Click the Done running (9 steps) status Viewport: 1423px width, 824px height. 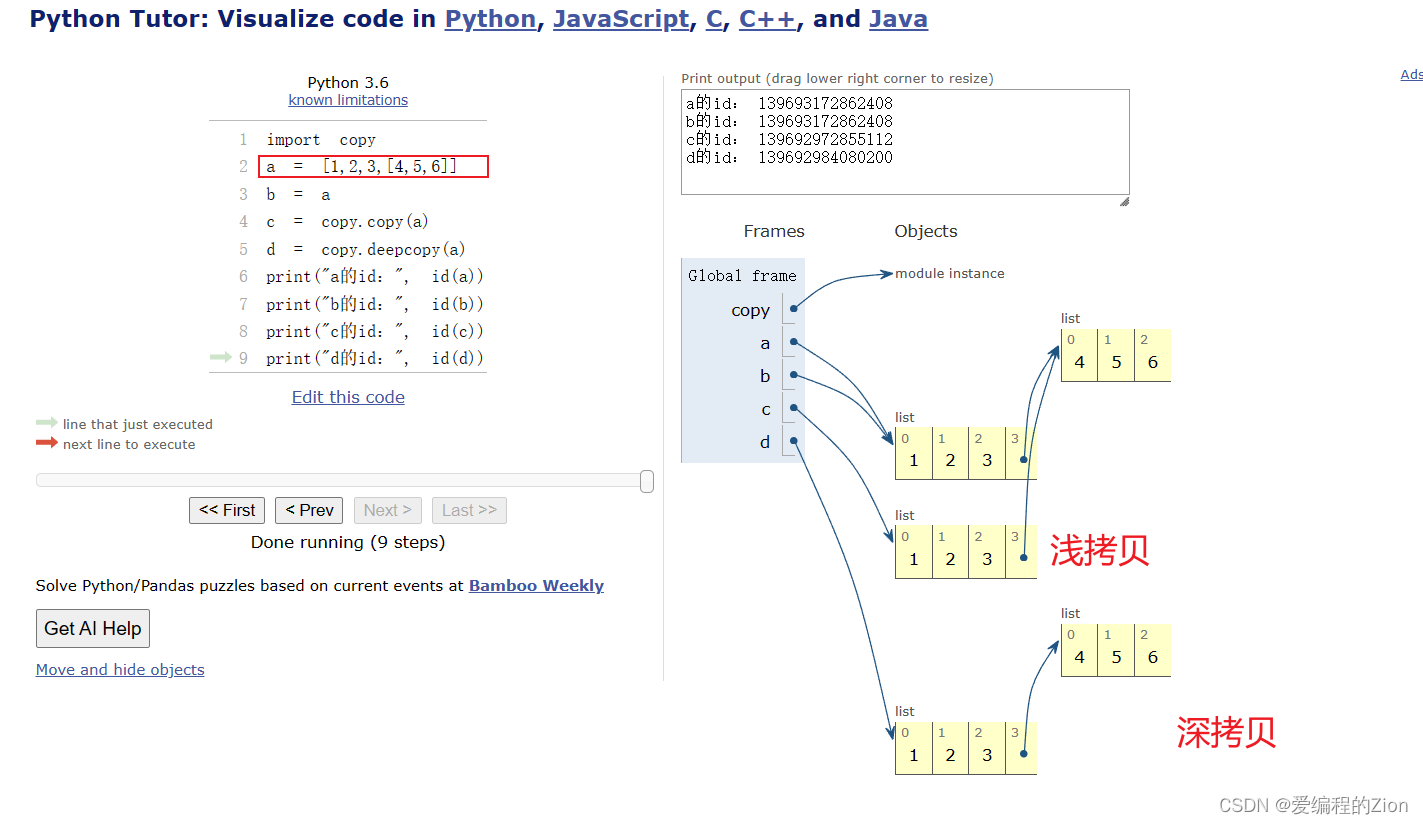coord(348,542)
